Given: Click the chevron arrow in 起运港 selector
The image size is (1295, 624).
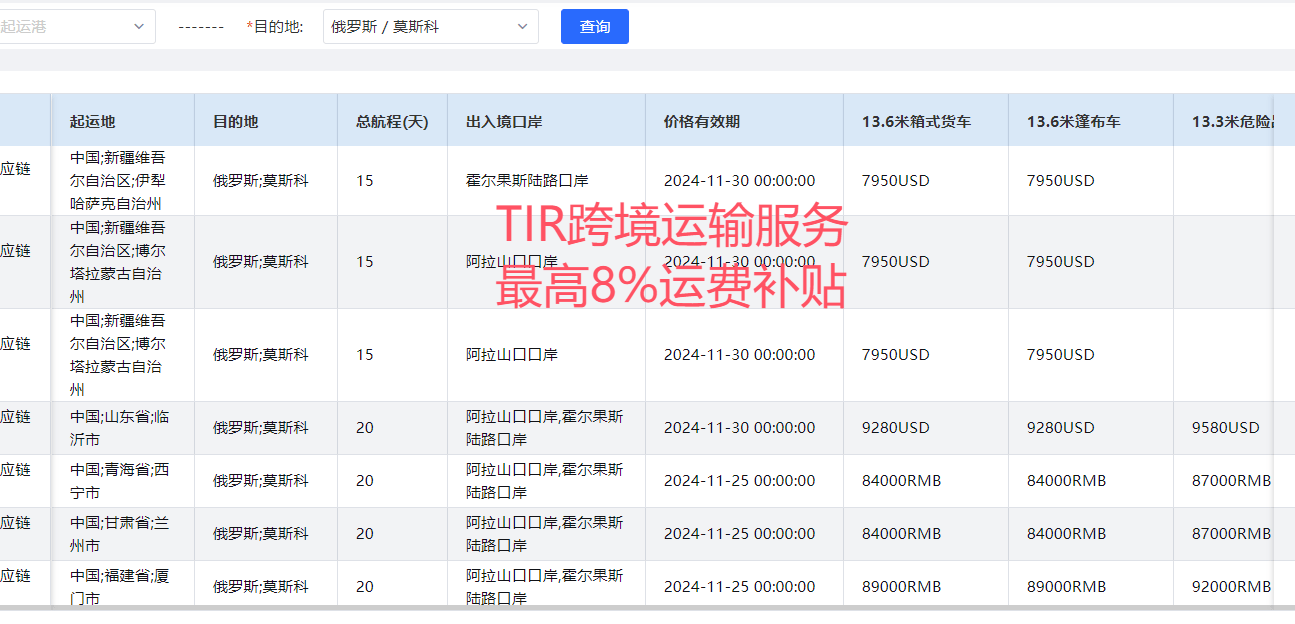Looking at the screenshot, I should [x=139, y=27].
